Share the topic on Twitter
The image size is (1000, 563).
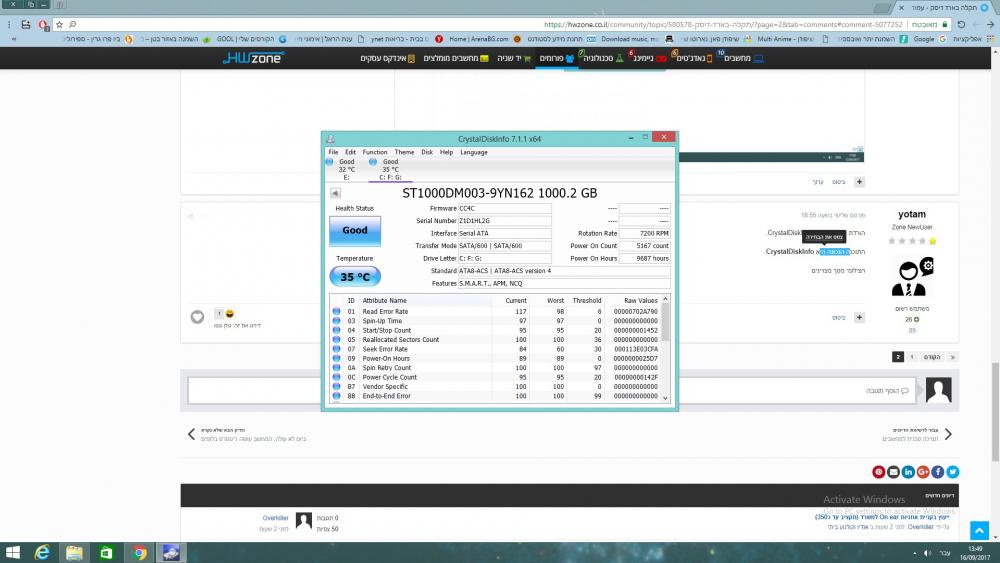point(953,472)
